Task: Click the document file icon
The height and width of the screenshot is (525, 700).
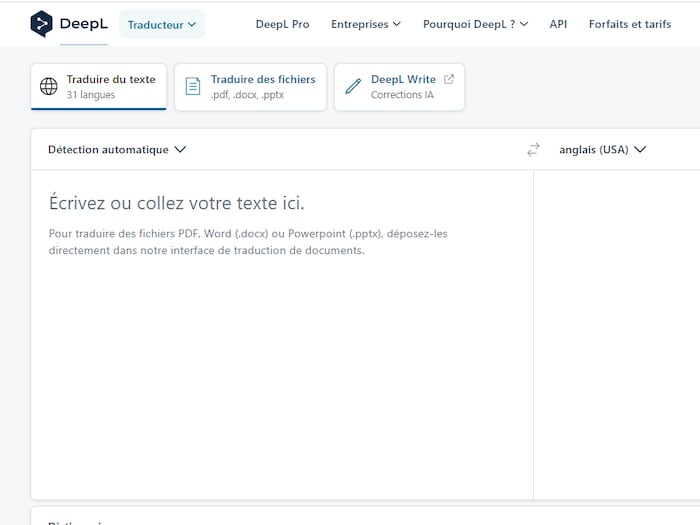Action: point(193,87)
